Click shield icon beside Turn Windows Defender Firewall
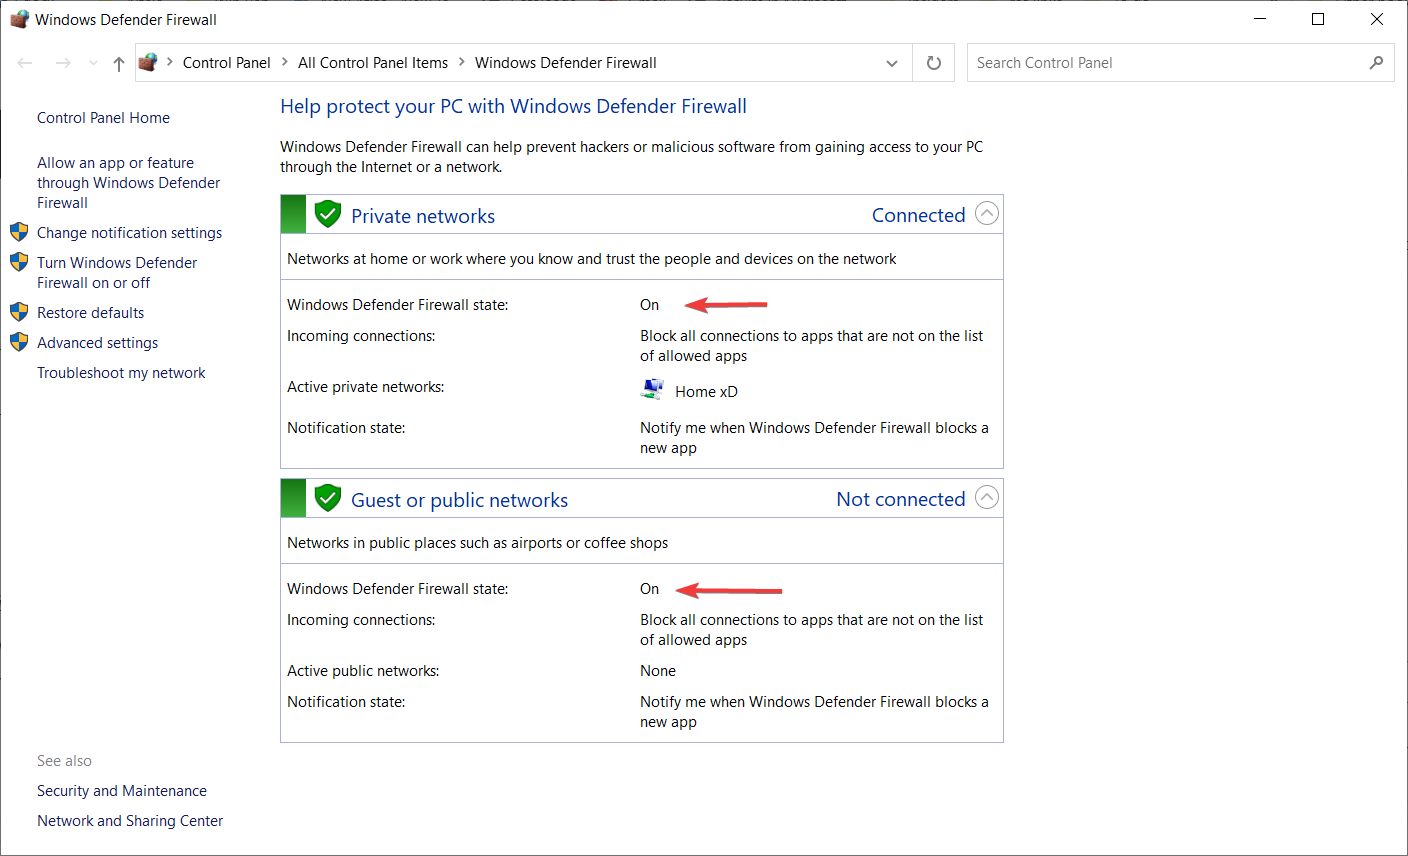Image resolution: width=1408 pixels, height=856 pixels. [19, 262]
